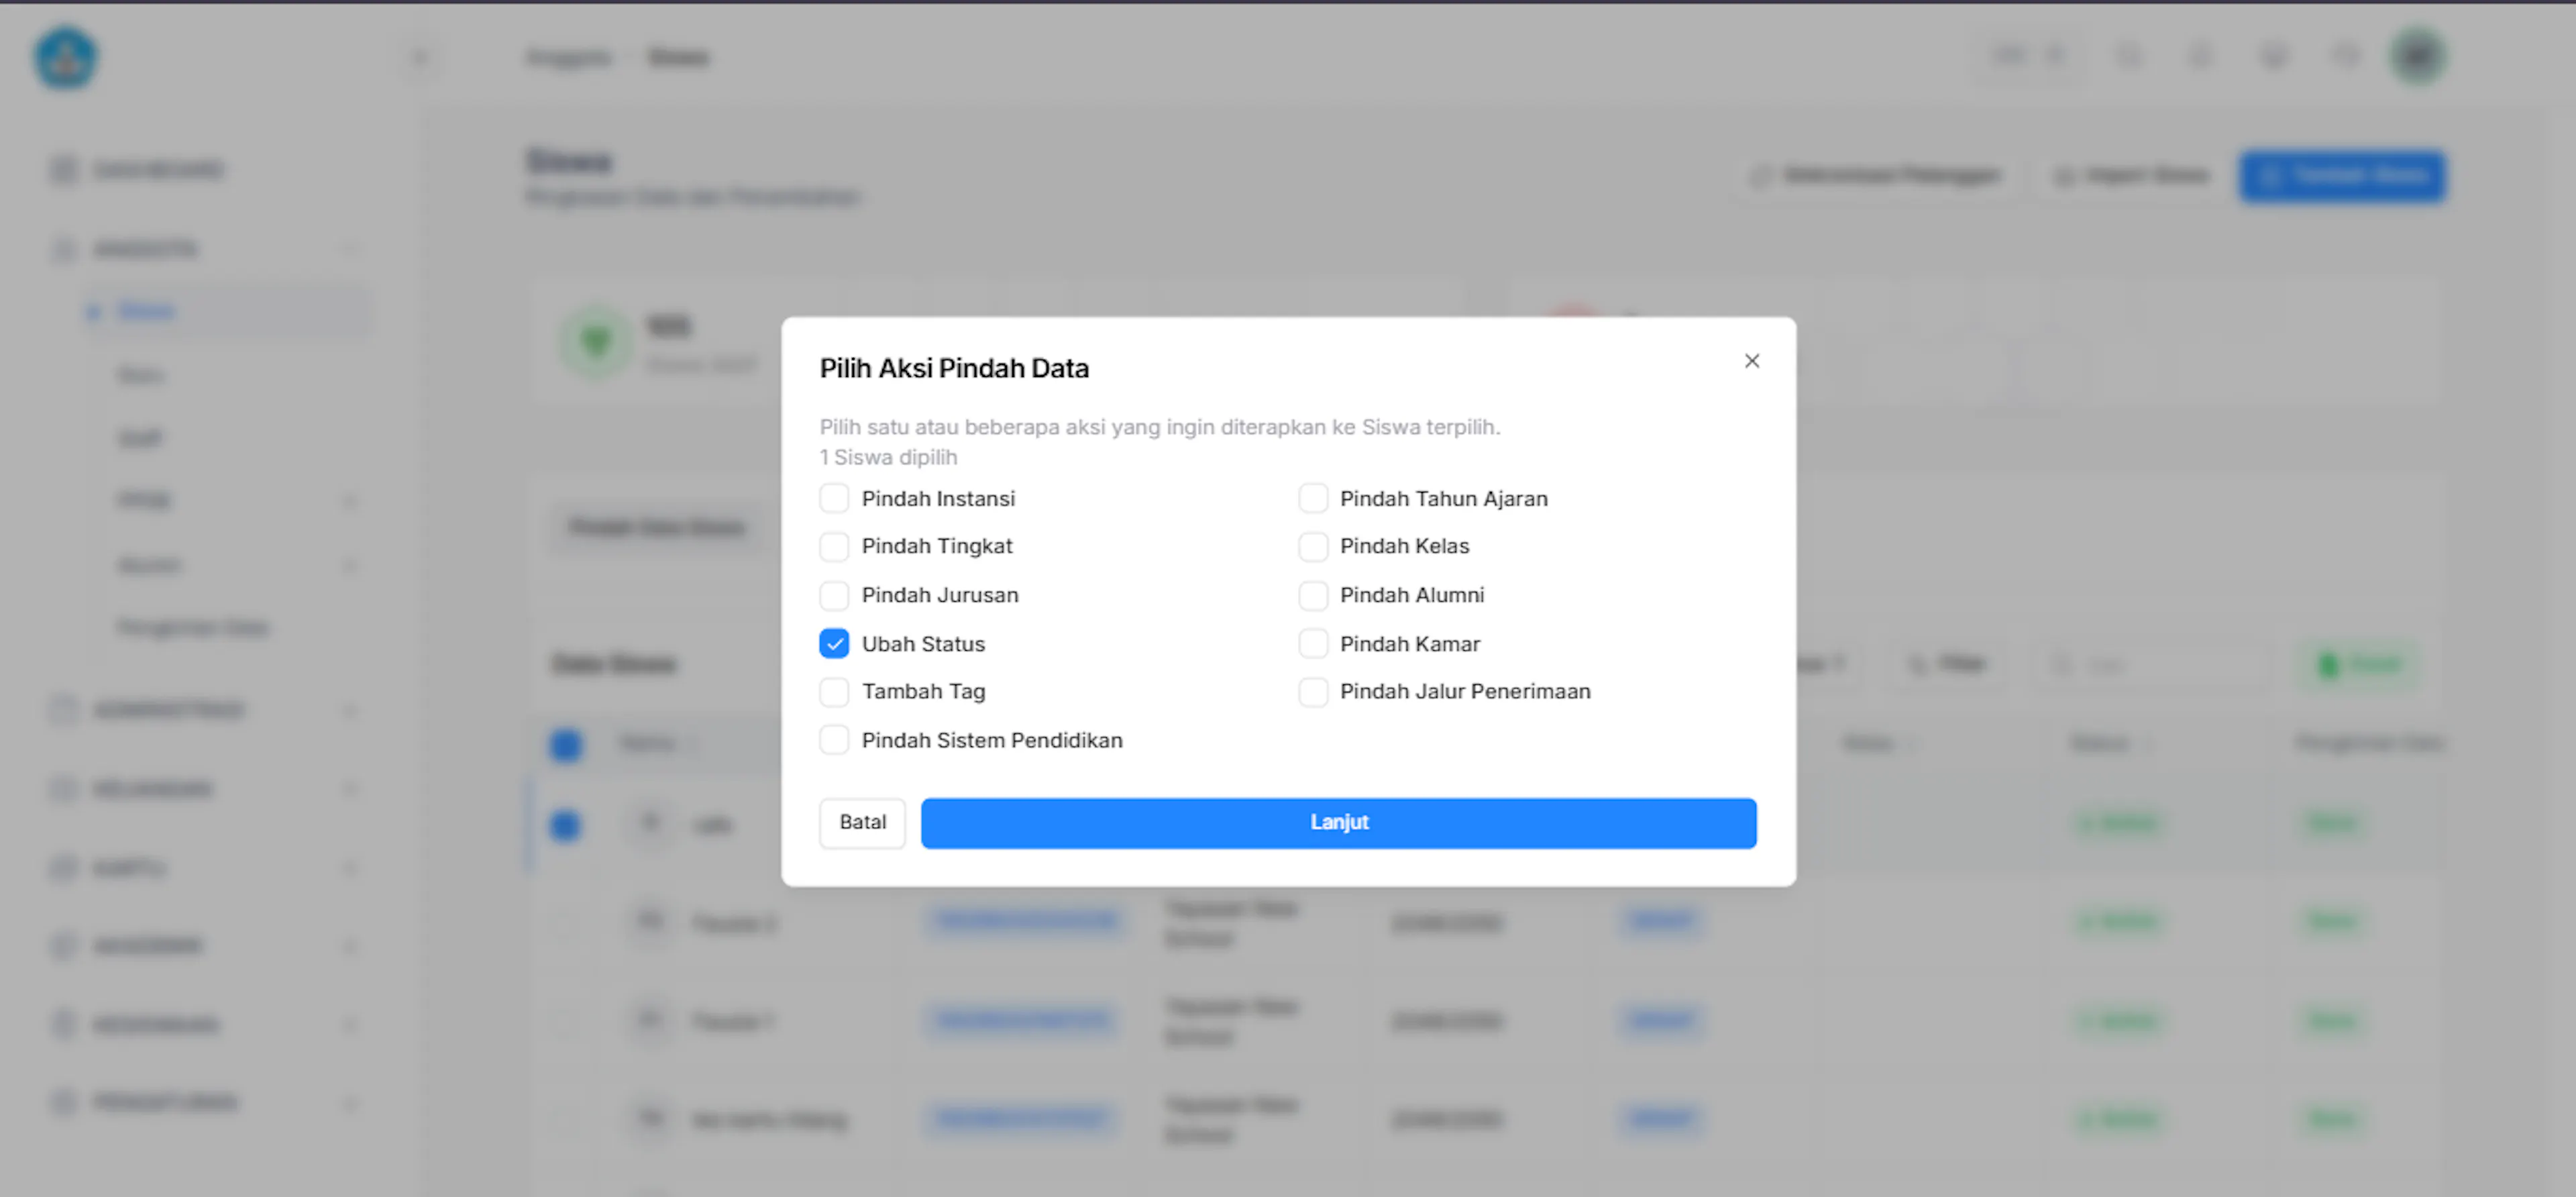2576x1197 pixels.
Task: Click the Tambah Tag label text
Action: (923, 691)
